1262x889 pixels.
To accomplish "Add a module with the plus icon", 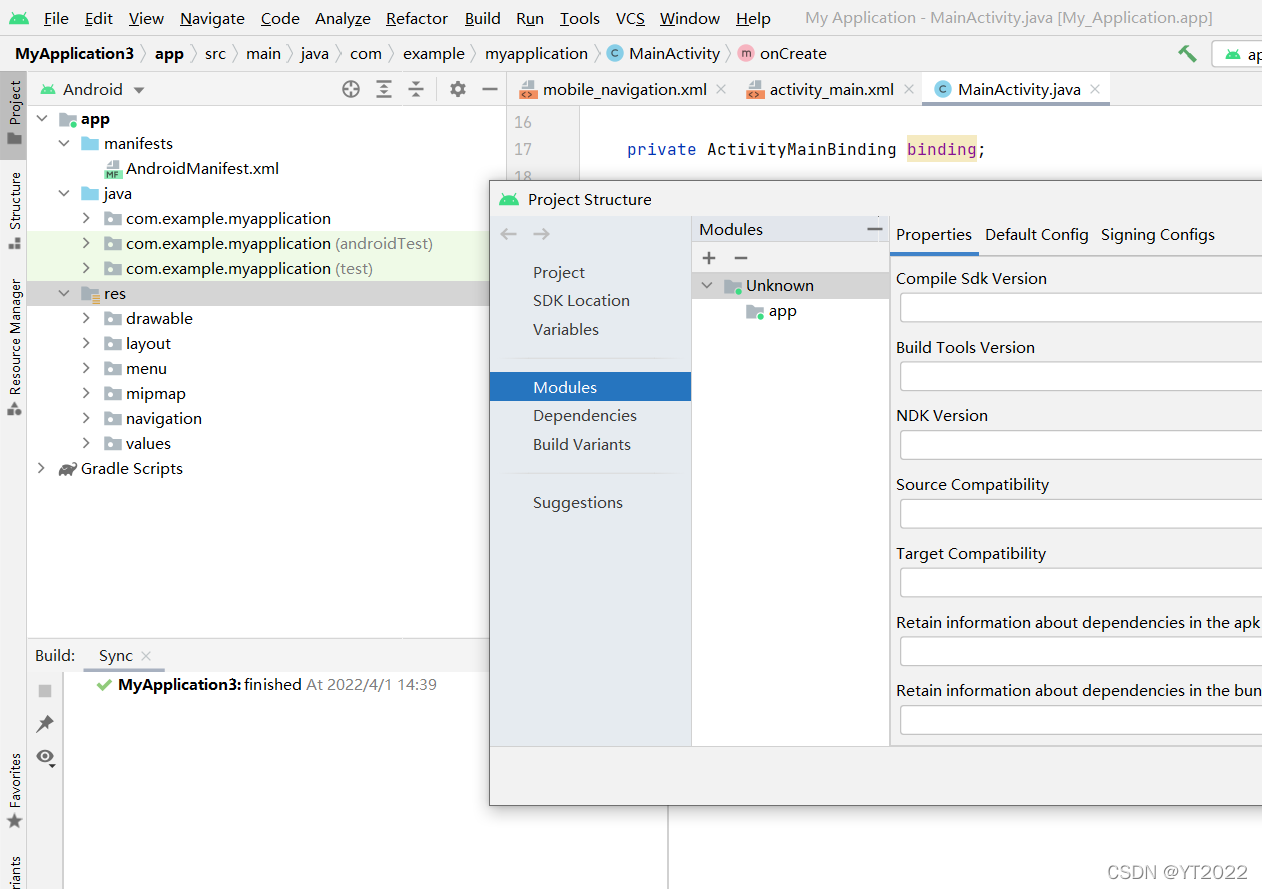I will [x=709, y=258].
